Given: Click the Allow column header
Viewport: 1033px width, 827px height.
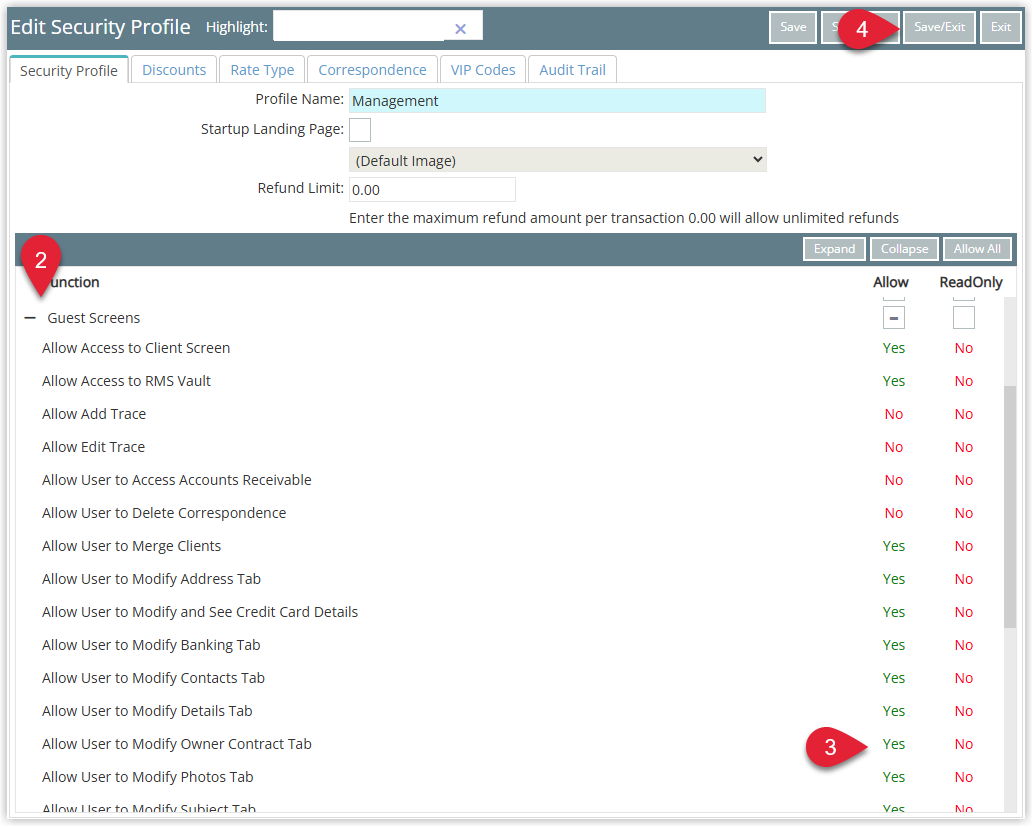Looking at the screenshot, I should (891, 283).
